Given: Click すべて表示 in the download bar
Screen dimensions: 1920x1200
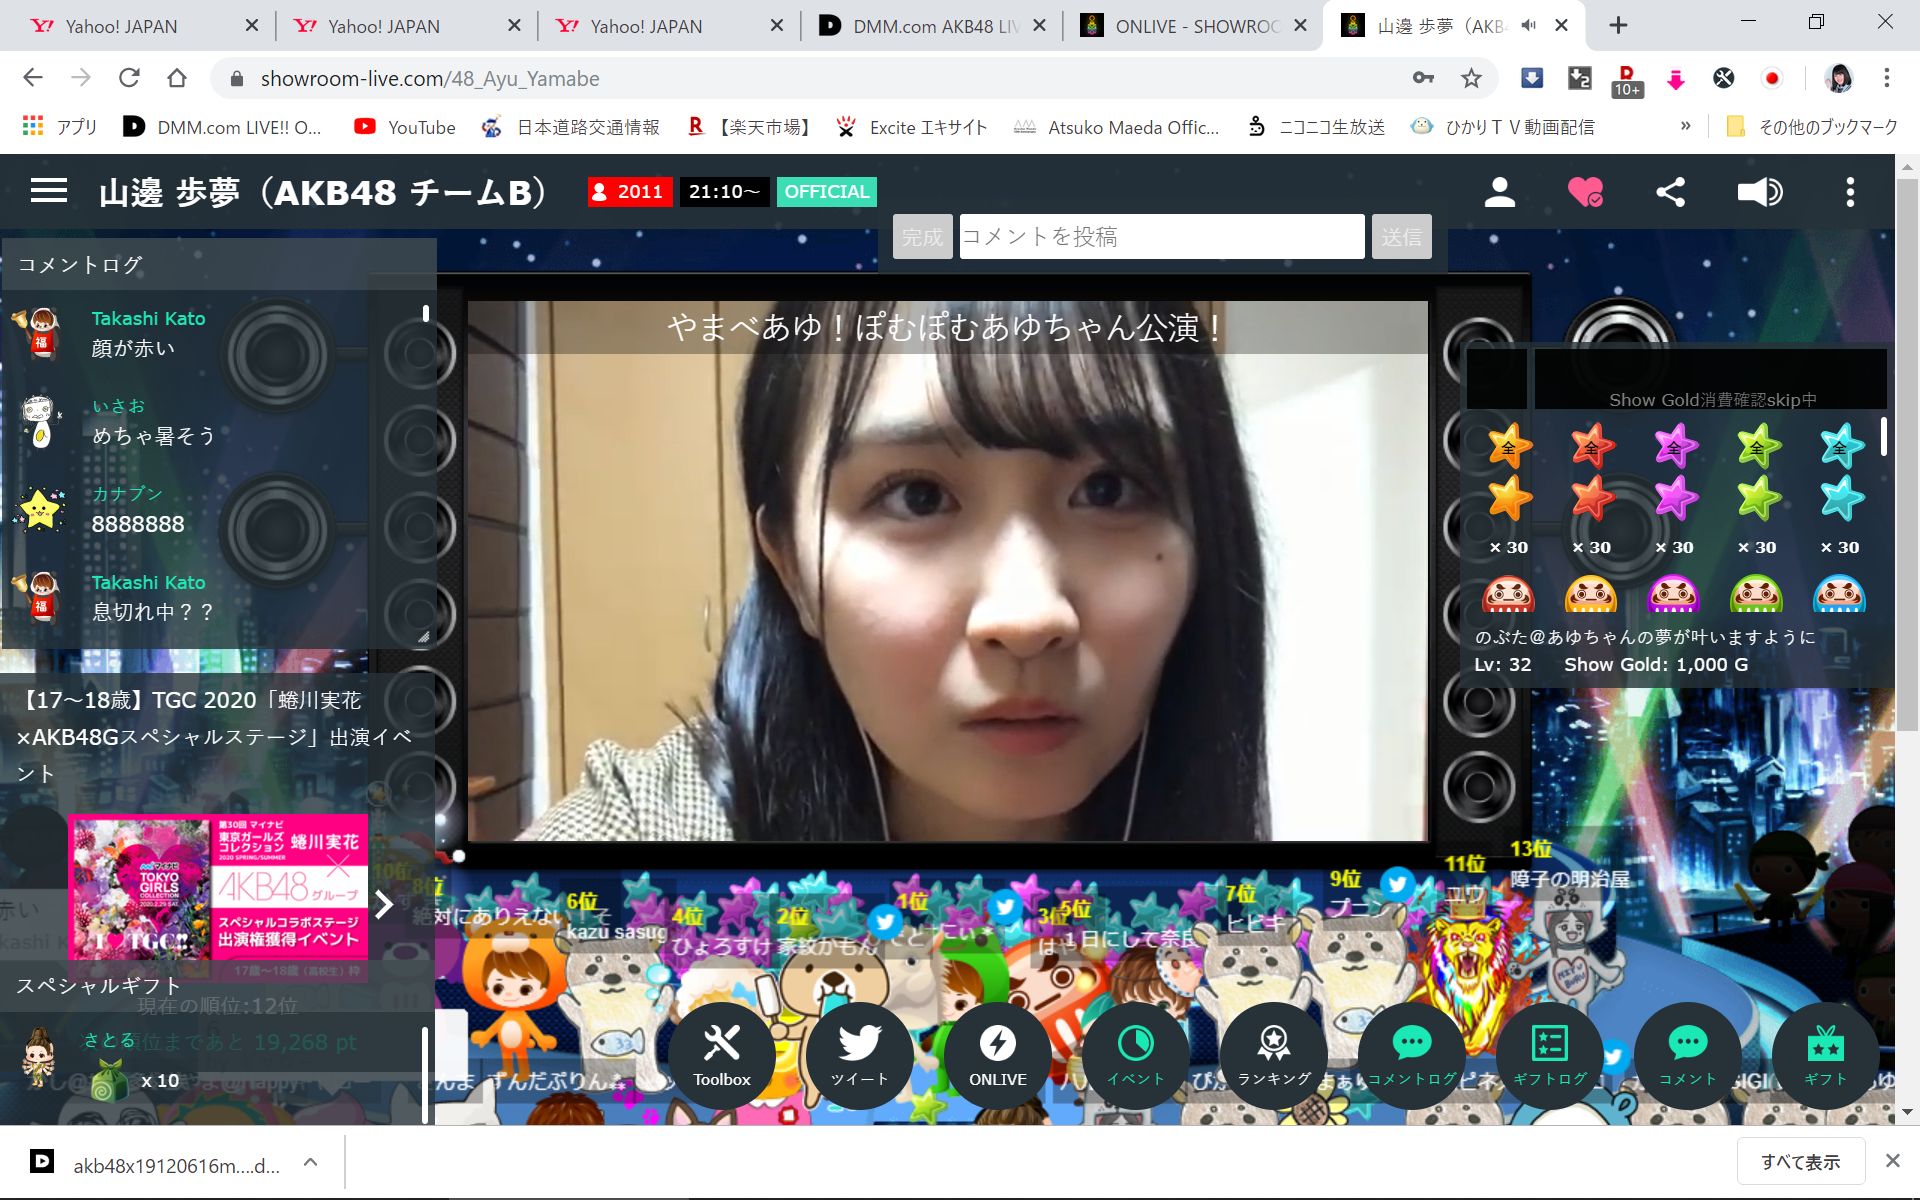Looking at the screenshot, I should click(1800, 1162).
